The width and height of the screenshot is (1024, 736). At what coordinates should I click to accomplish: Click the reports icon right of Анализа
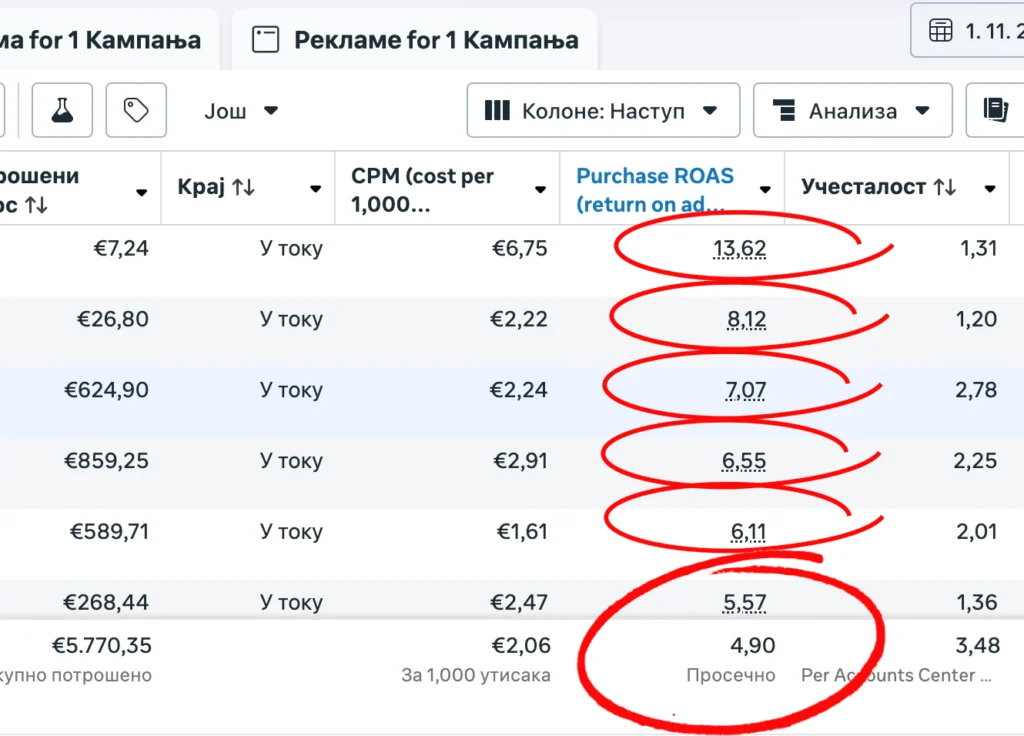(995, 110)
